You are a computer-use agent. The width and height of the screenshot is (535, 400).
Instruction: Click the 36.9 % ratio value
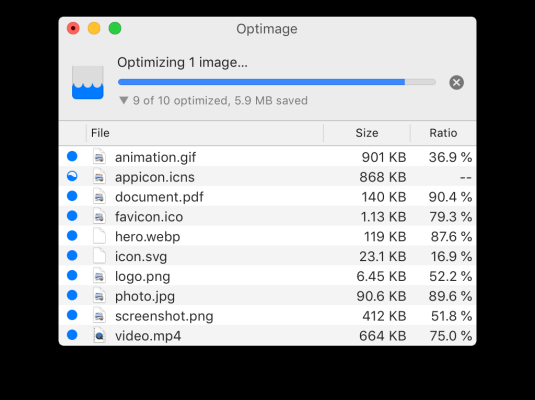coord(450,157)
